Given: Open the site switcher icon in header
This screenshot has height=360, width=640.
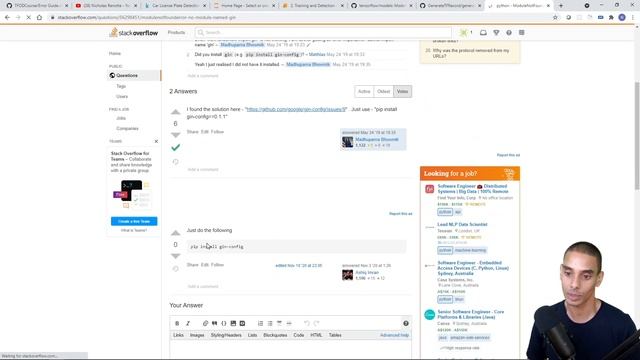Looking at the screenshot, I should pyautogui.click(x=521, y=33).
